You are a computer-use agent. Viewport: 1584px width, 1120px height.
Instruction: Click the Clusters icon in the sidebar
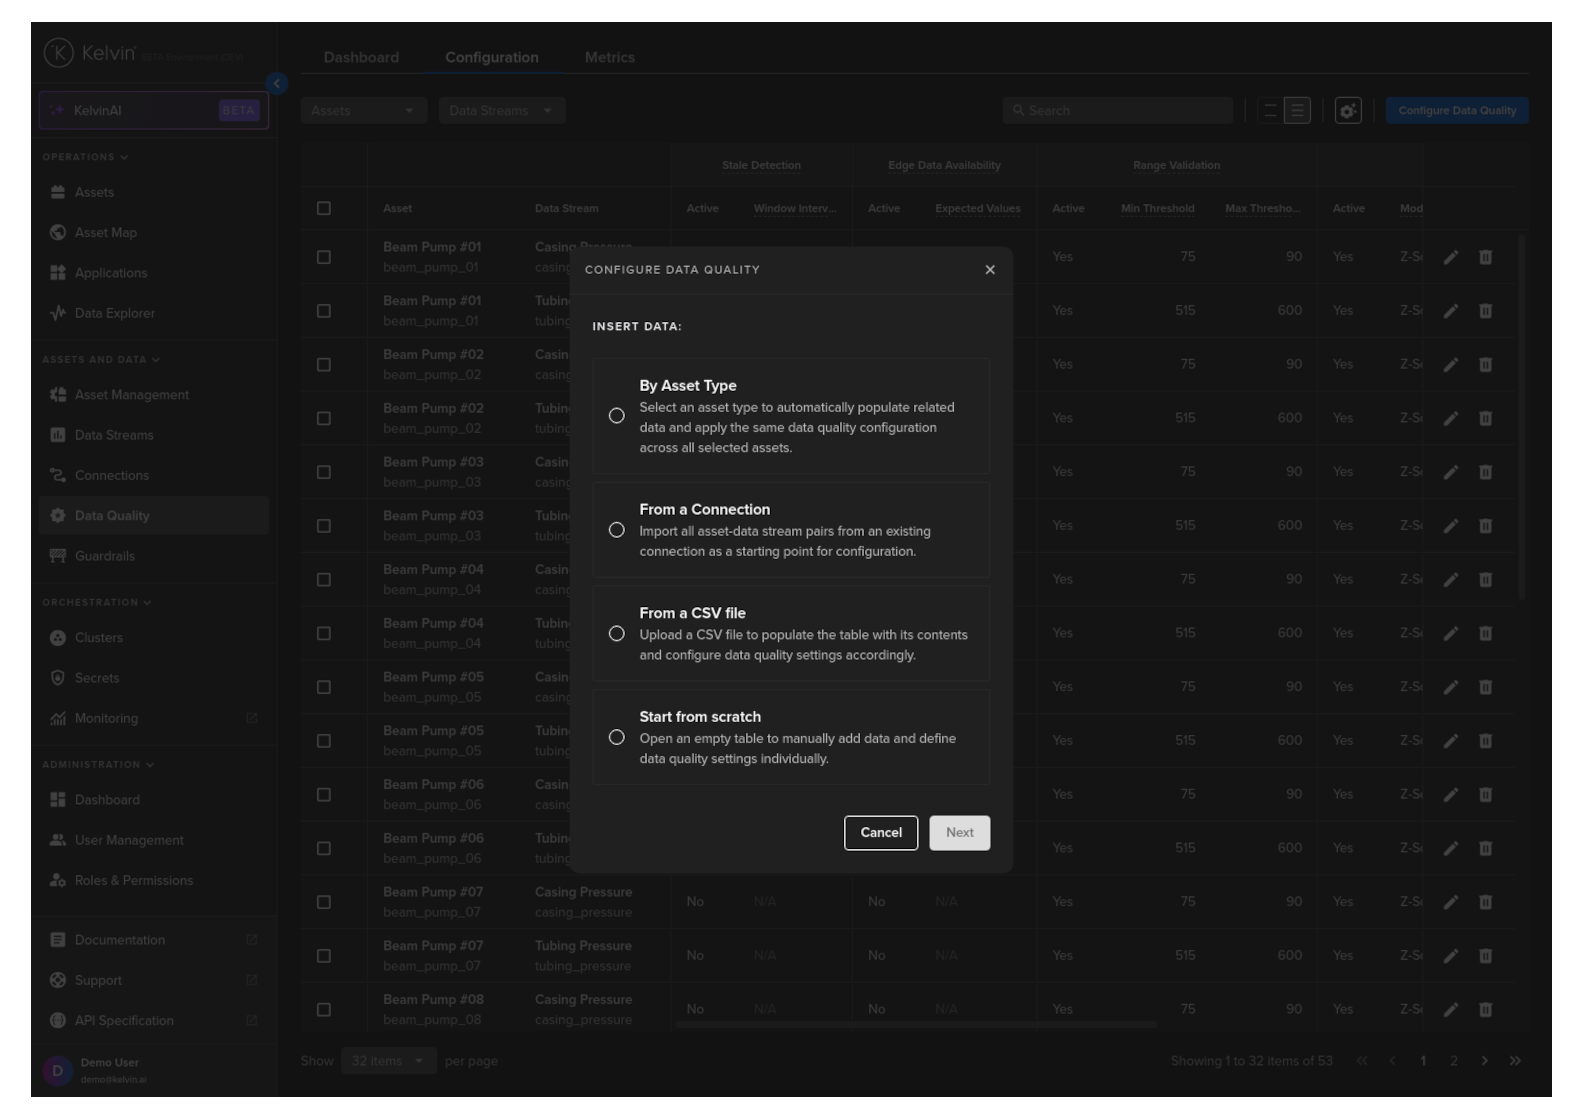pos(58,638)
